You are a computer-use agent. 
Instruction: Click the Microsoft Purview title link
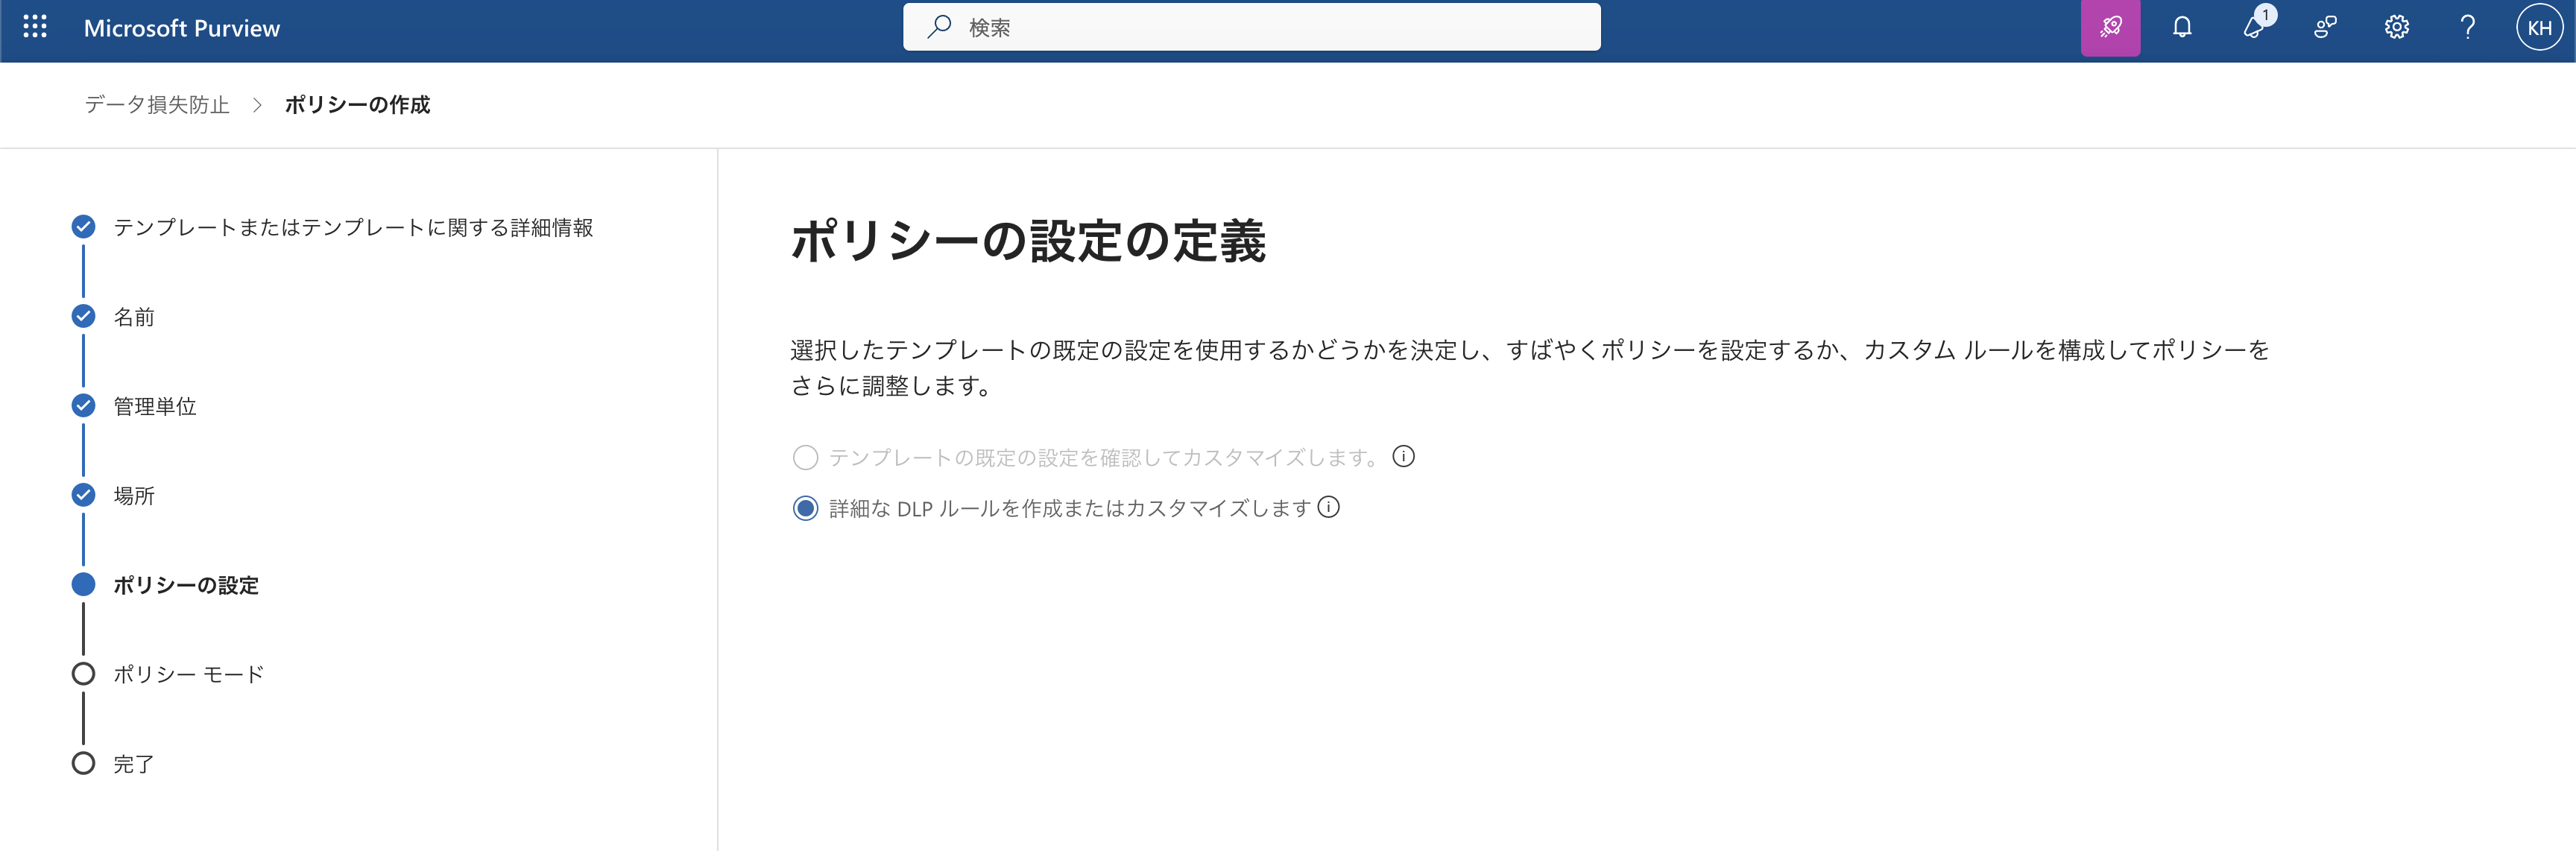tap(182, 28)
